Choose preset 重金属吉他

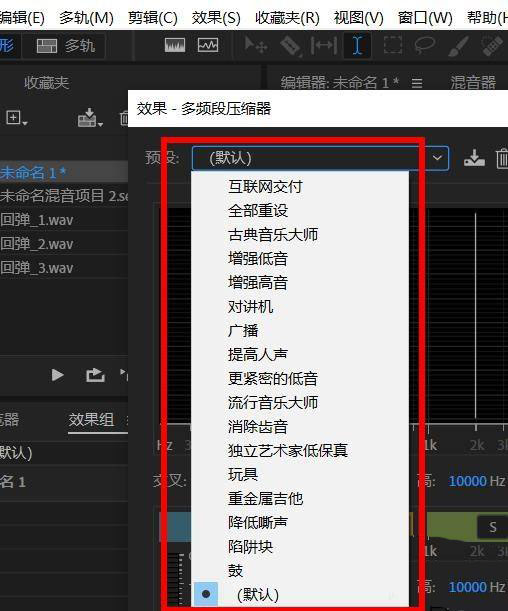300,499
